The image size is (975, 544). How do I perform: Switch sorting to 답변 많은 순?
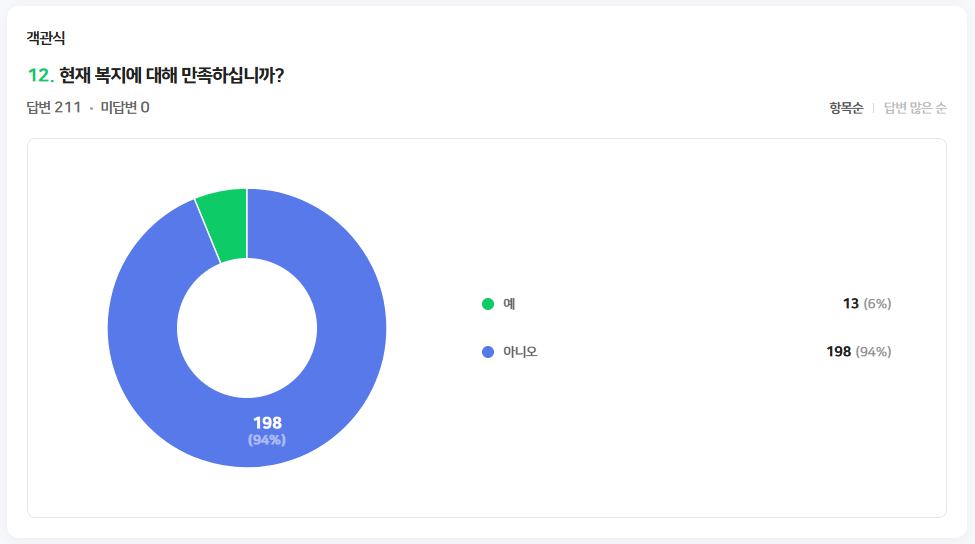point(915,108)
